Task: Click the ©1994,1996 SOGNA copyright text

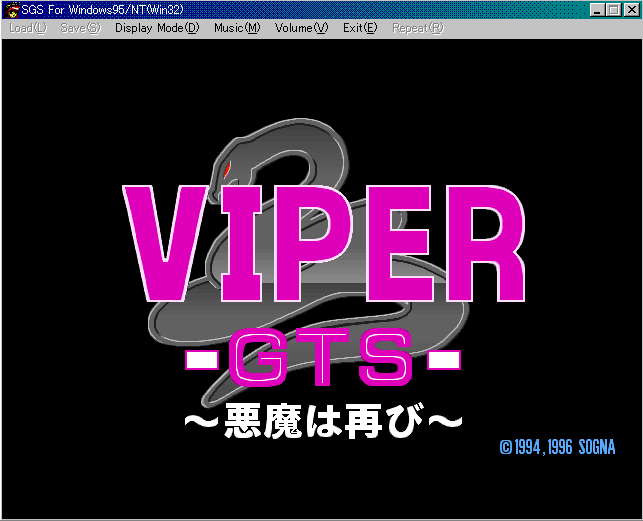Action: click(557, 447)
